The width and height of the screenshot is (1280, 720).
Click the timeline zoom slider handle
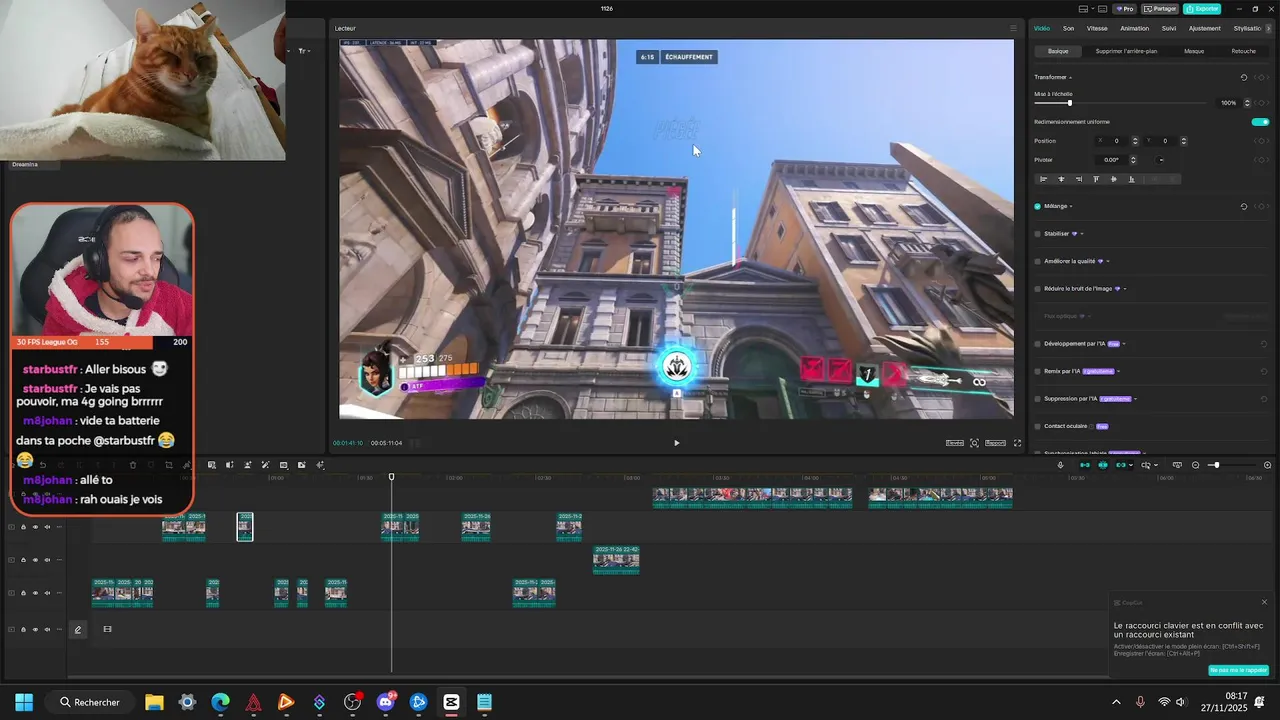point(1216,465)
